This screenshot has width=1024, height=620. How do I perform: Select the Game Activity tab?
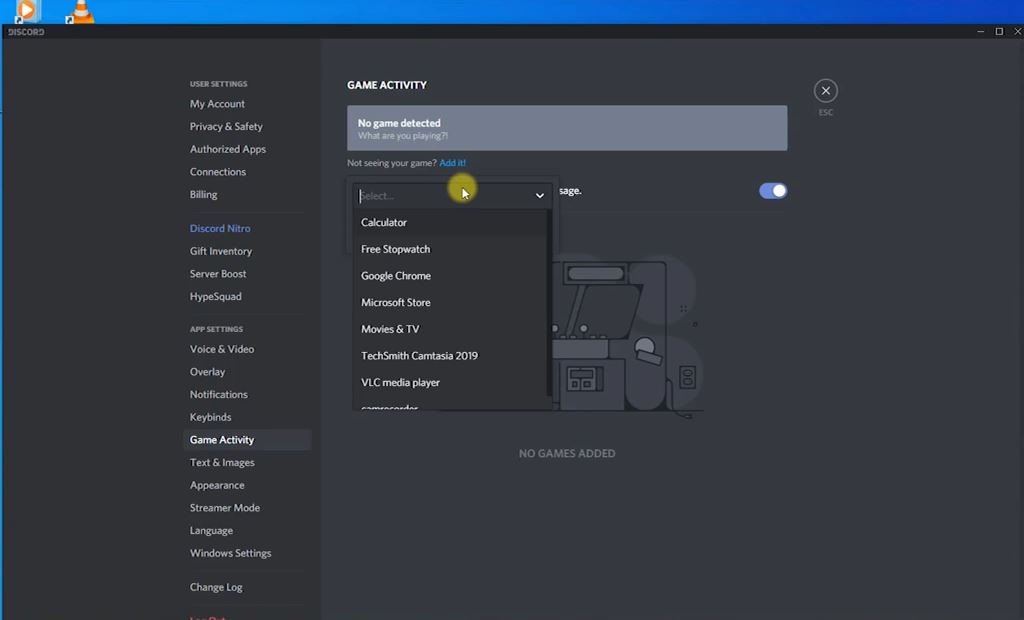(247, 440)
